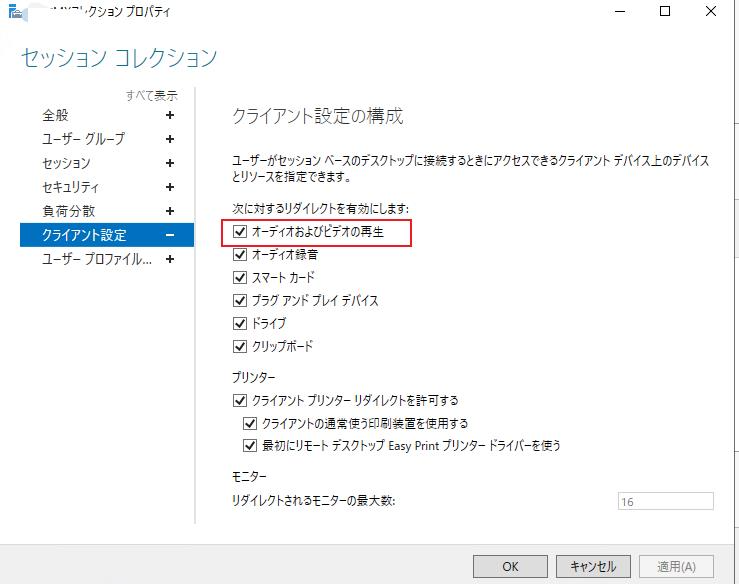This screenshot has width=739, height=584.
Task: Open the セッション page
Action: coord(66,163)
